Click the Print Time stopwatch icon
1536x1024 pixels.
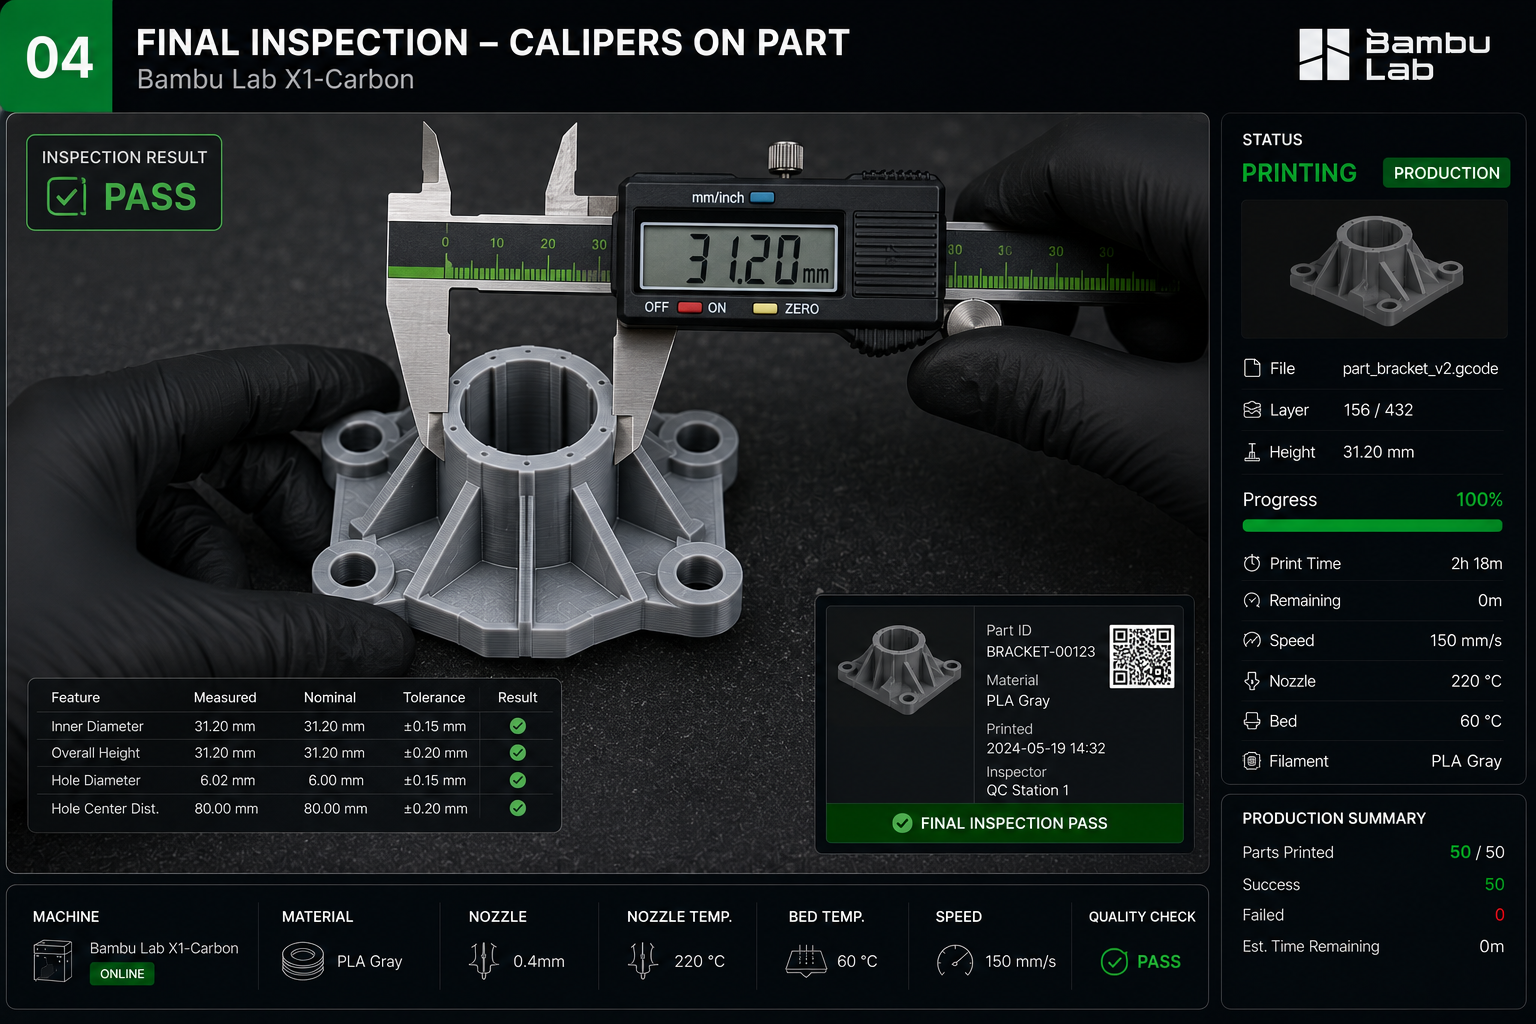1252,563
